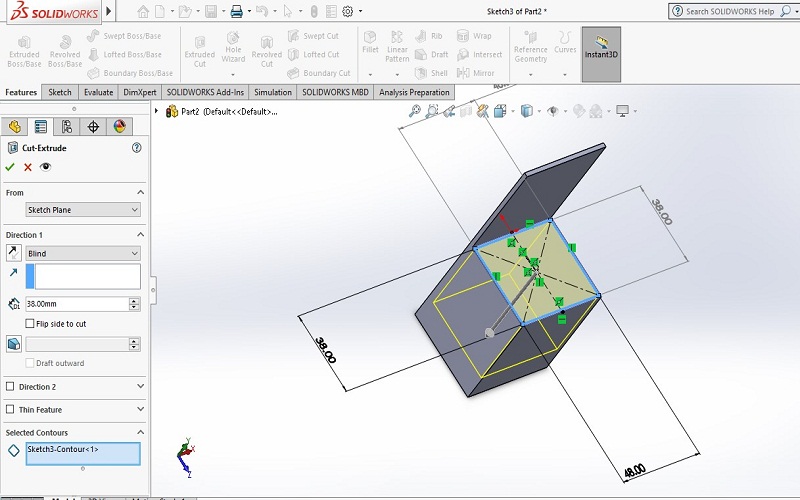
Task: Switch to the Evaluate tab
Action: 98,92
